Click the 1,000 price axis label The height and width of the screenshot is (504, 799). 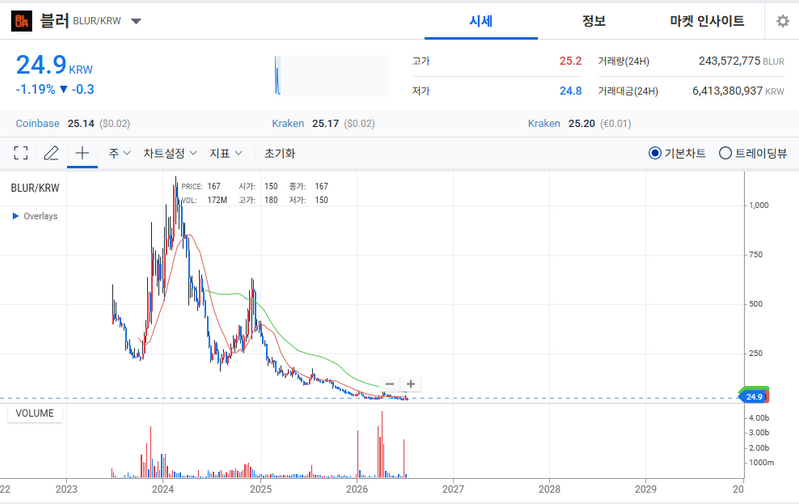pos(758,205)
